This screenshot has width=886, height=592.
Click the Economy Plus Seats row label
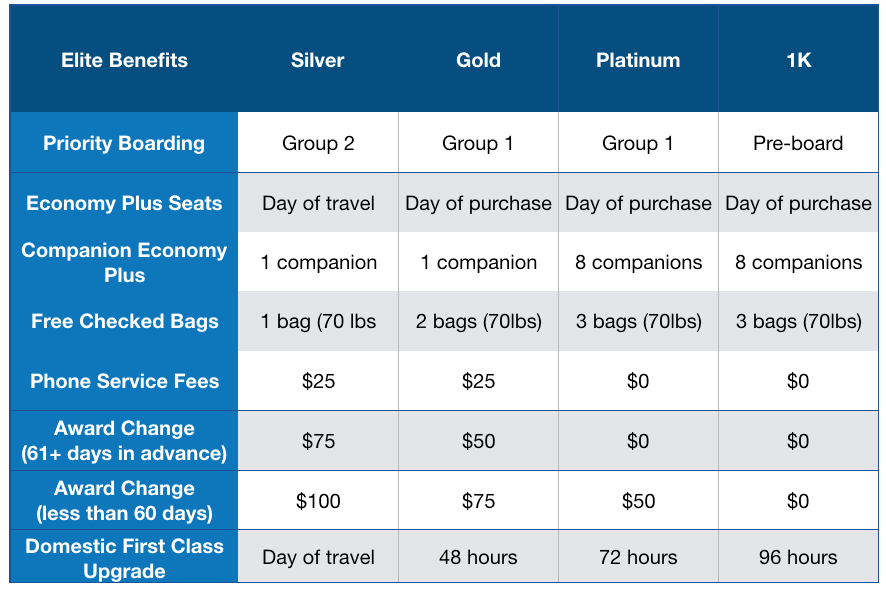coord(124,203)
